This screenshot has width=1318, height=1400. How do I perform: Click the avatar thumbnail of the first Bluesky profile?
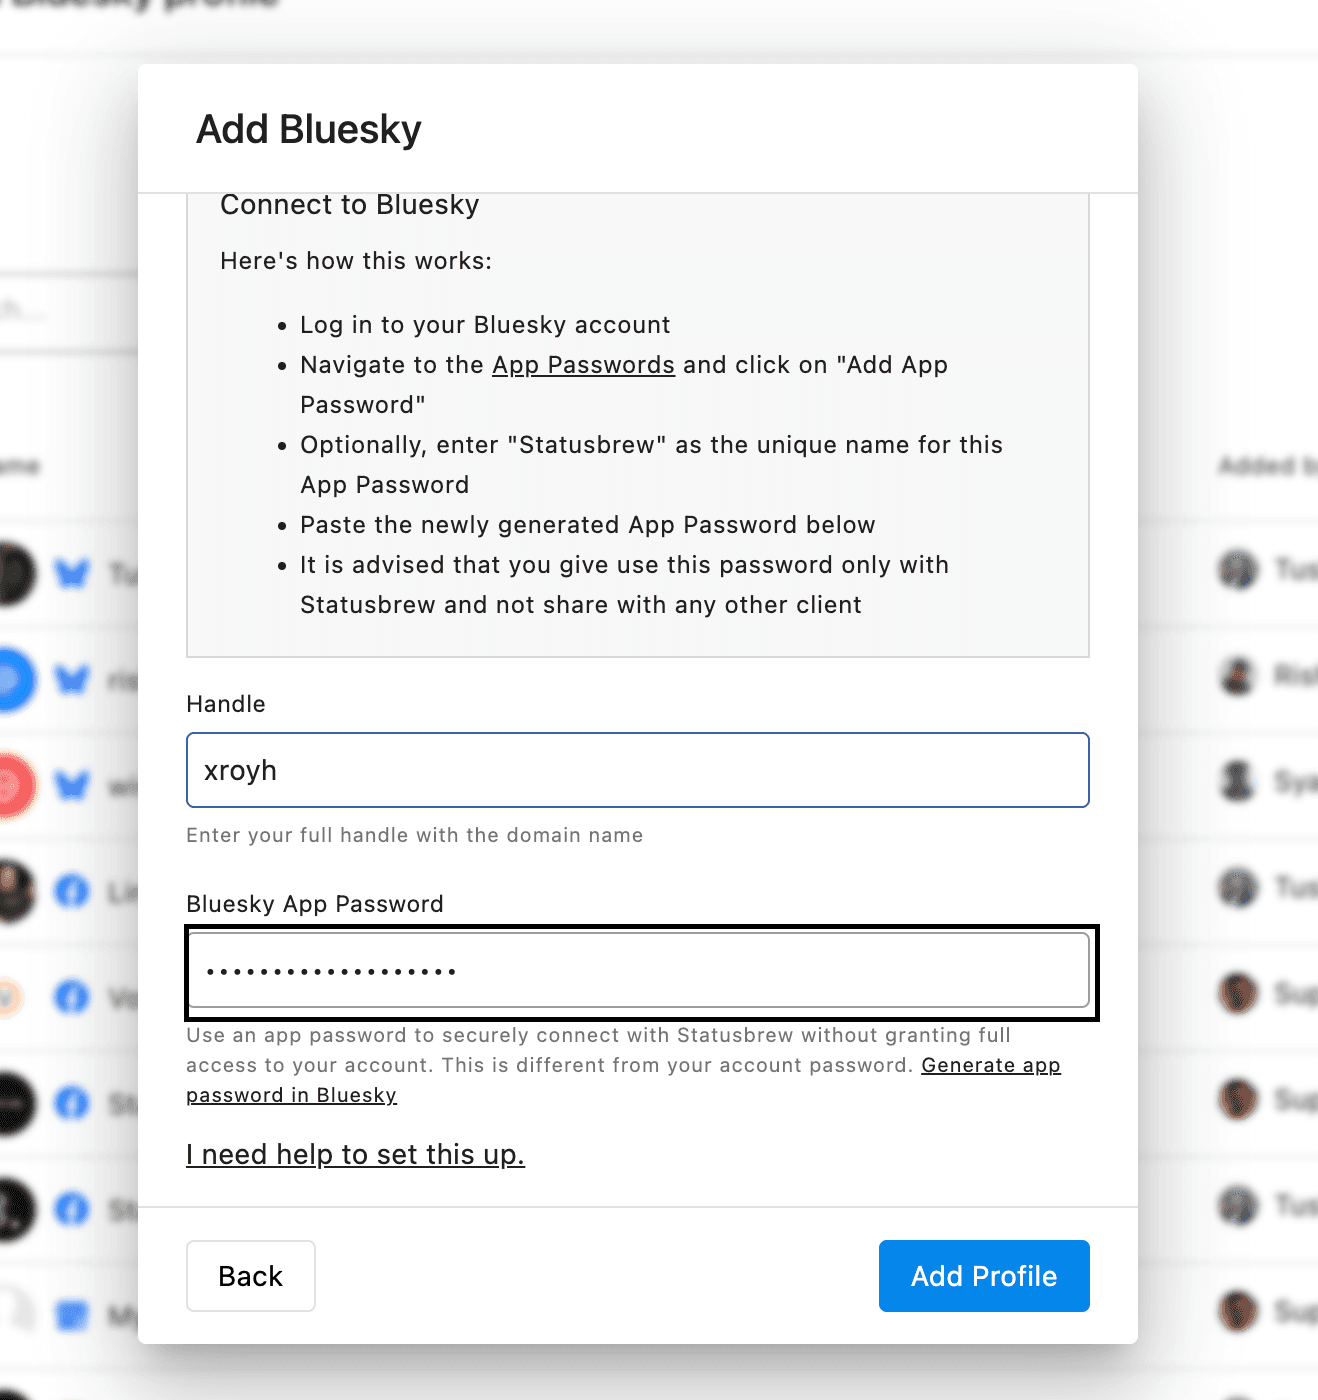pos(10,575)
